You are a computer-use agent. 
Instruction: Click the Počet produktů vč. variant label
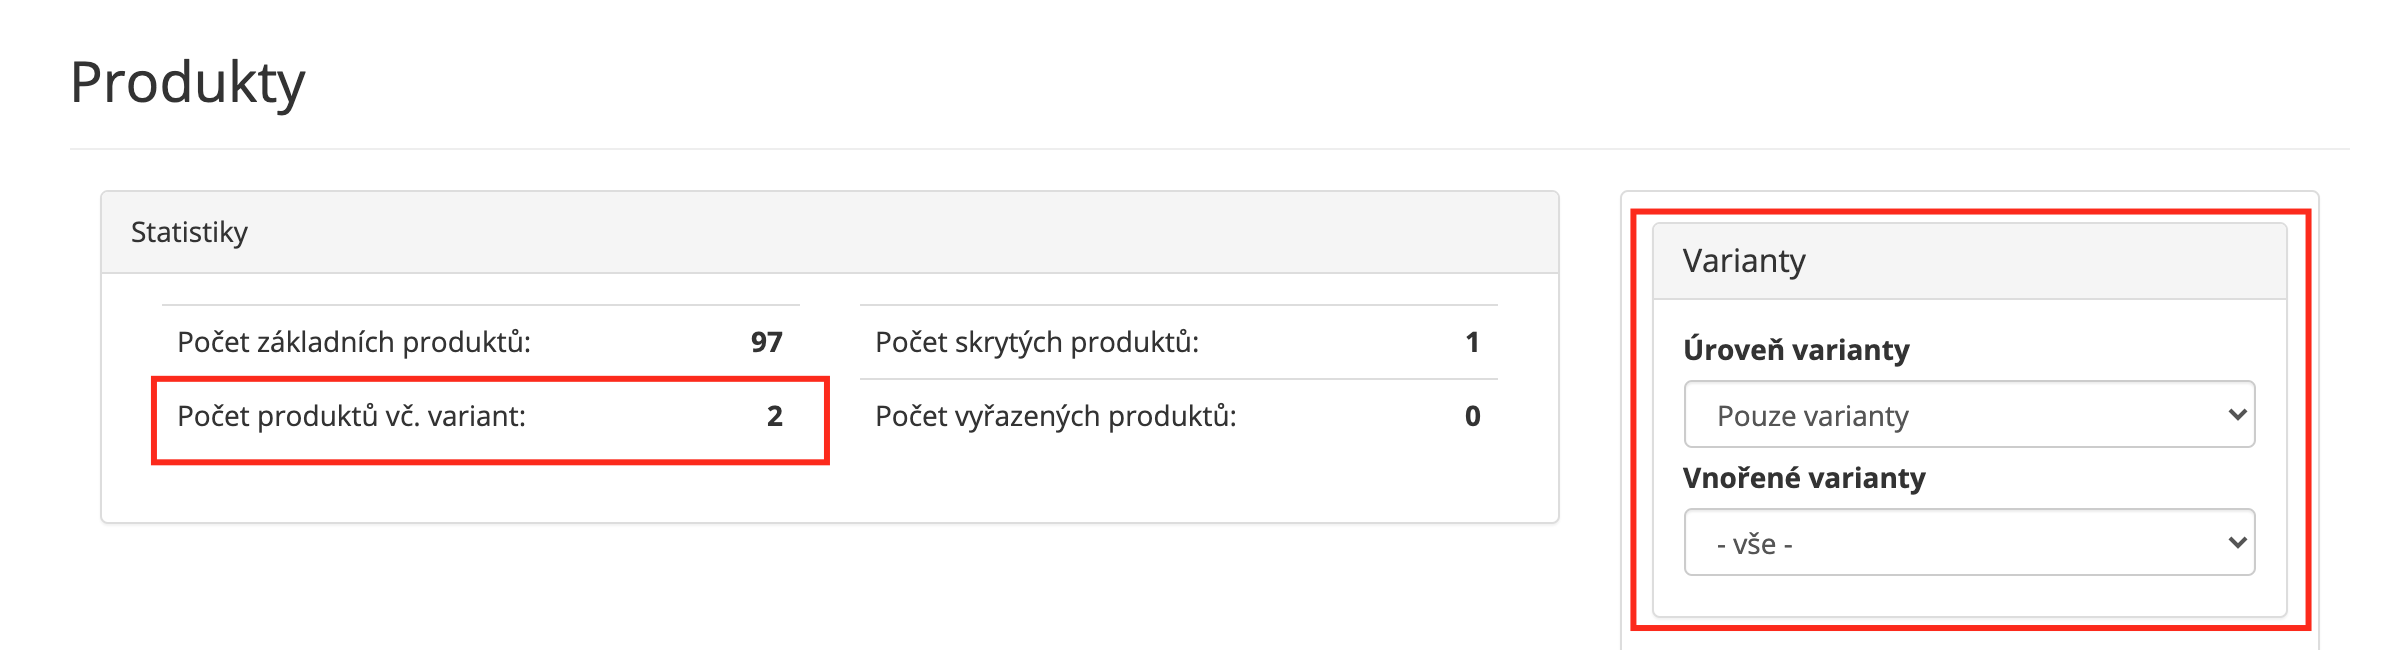[x=351, y=416]
